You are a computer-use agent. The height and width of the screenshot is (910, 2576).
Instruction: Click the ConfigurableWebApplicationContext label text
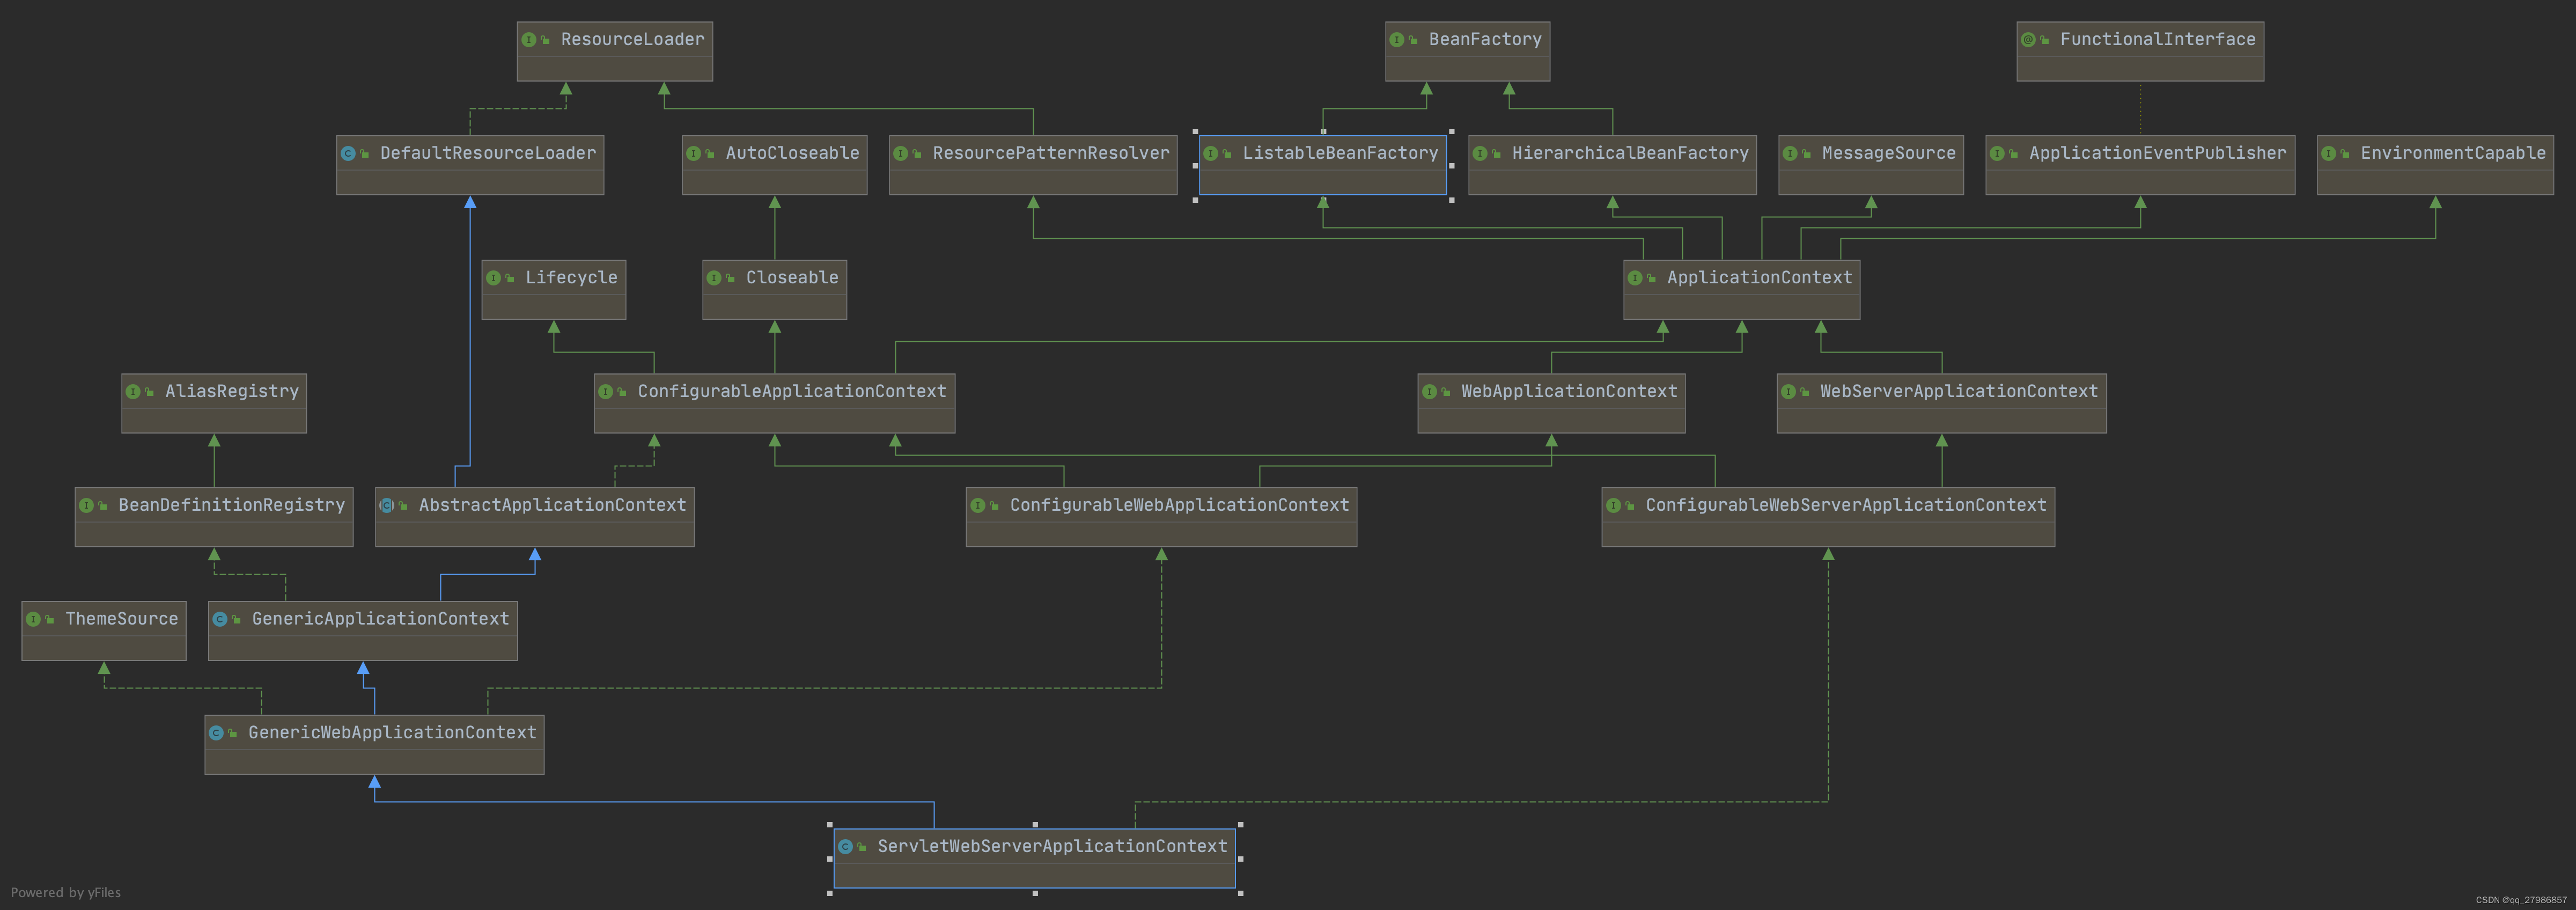(x=1180, y=506)
